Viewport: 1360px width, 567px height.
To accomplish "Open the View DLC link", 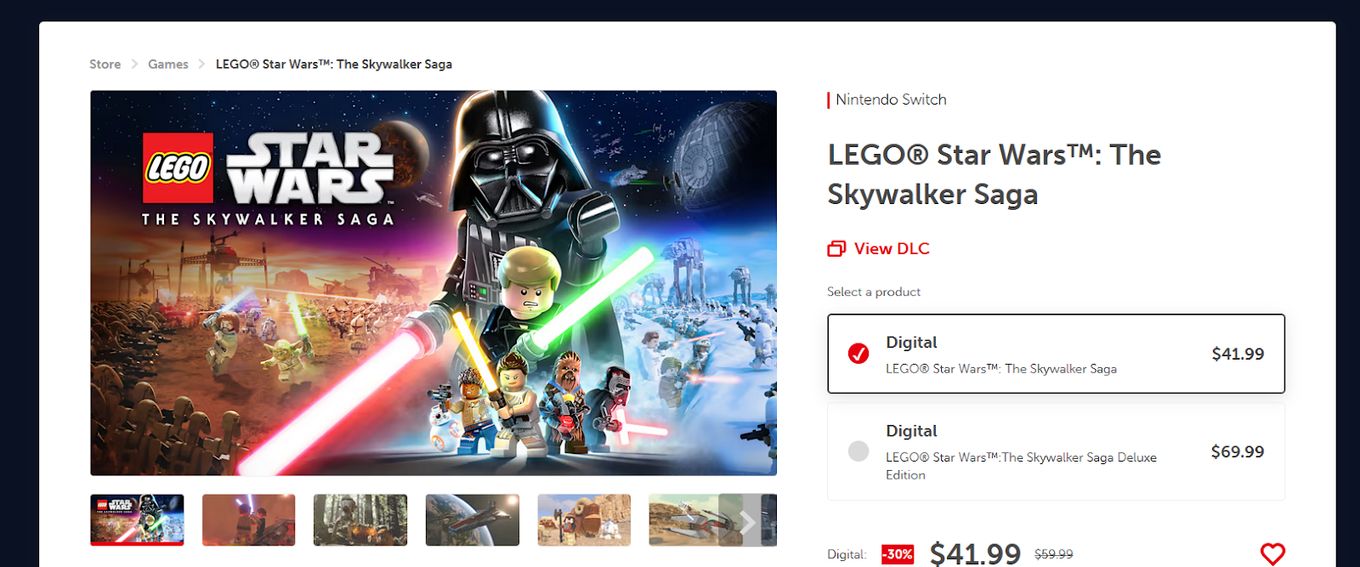I will [879, 249].
